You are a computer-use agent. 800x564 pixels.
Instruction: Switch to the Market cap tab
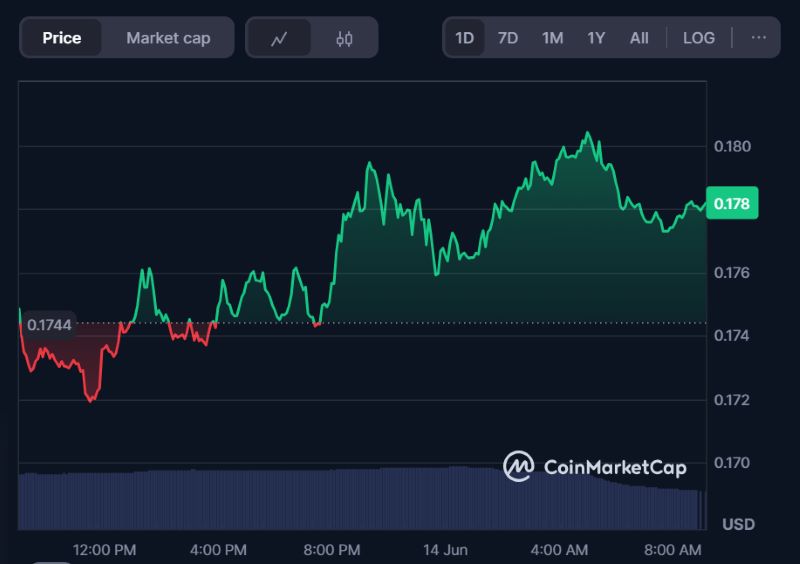pos(168,38)
